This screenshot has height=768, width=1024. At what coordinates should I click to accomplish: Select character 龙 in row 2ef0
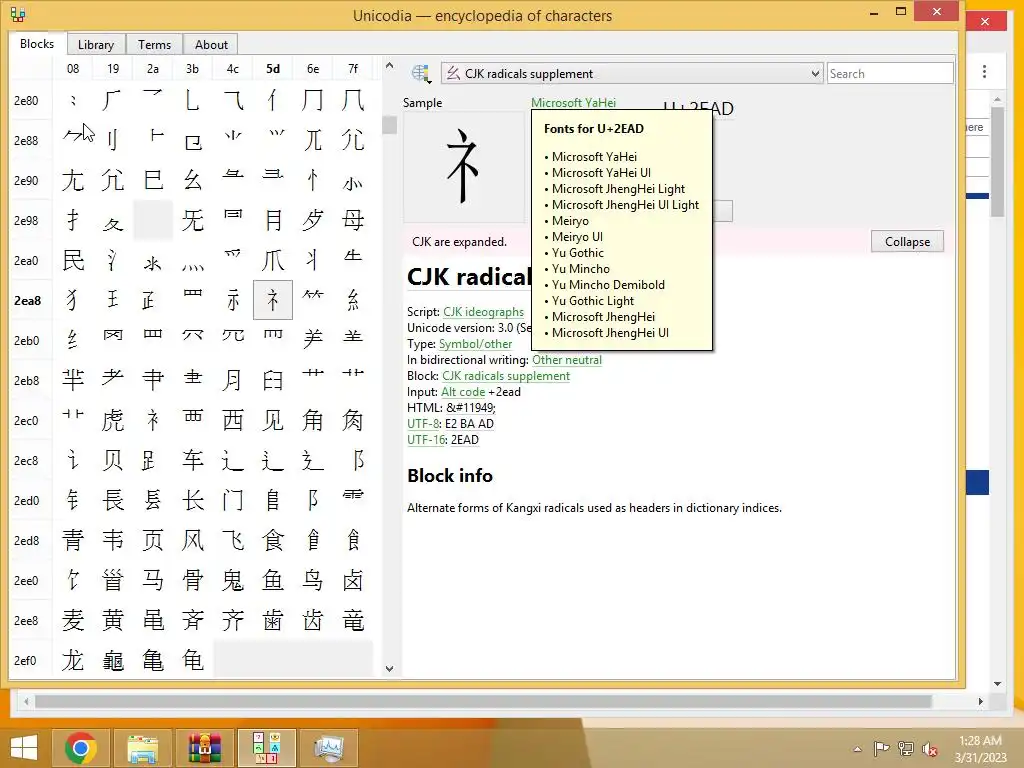(x=72, y=660)
